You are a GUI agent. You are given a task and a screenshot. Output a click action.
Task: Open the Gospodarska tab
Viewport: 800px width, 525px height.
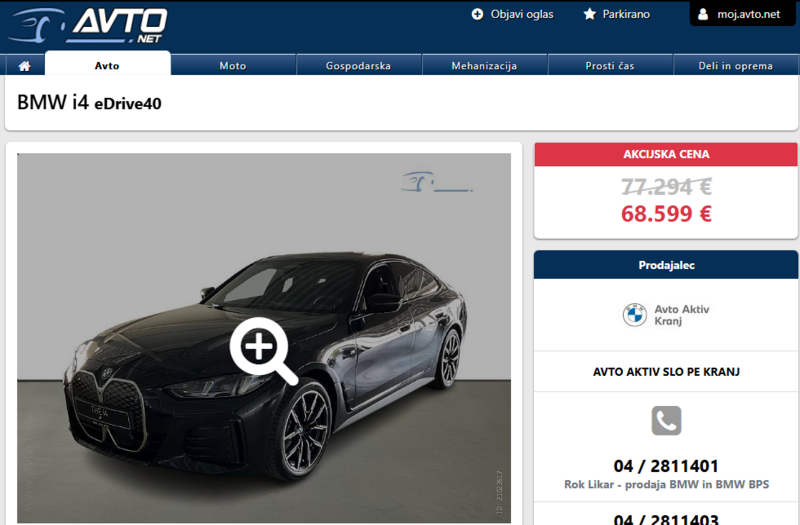click(358, 66)
